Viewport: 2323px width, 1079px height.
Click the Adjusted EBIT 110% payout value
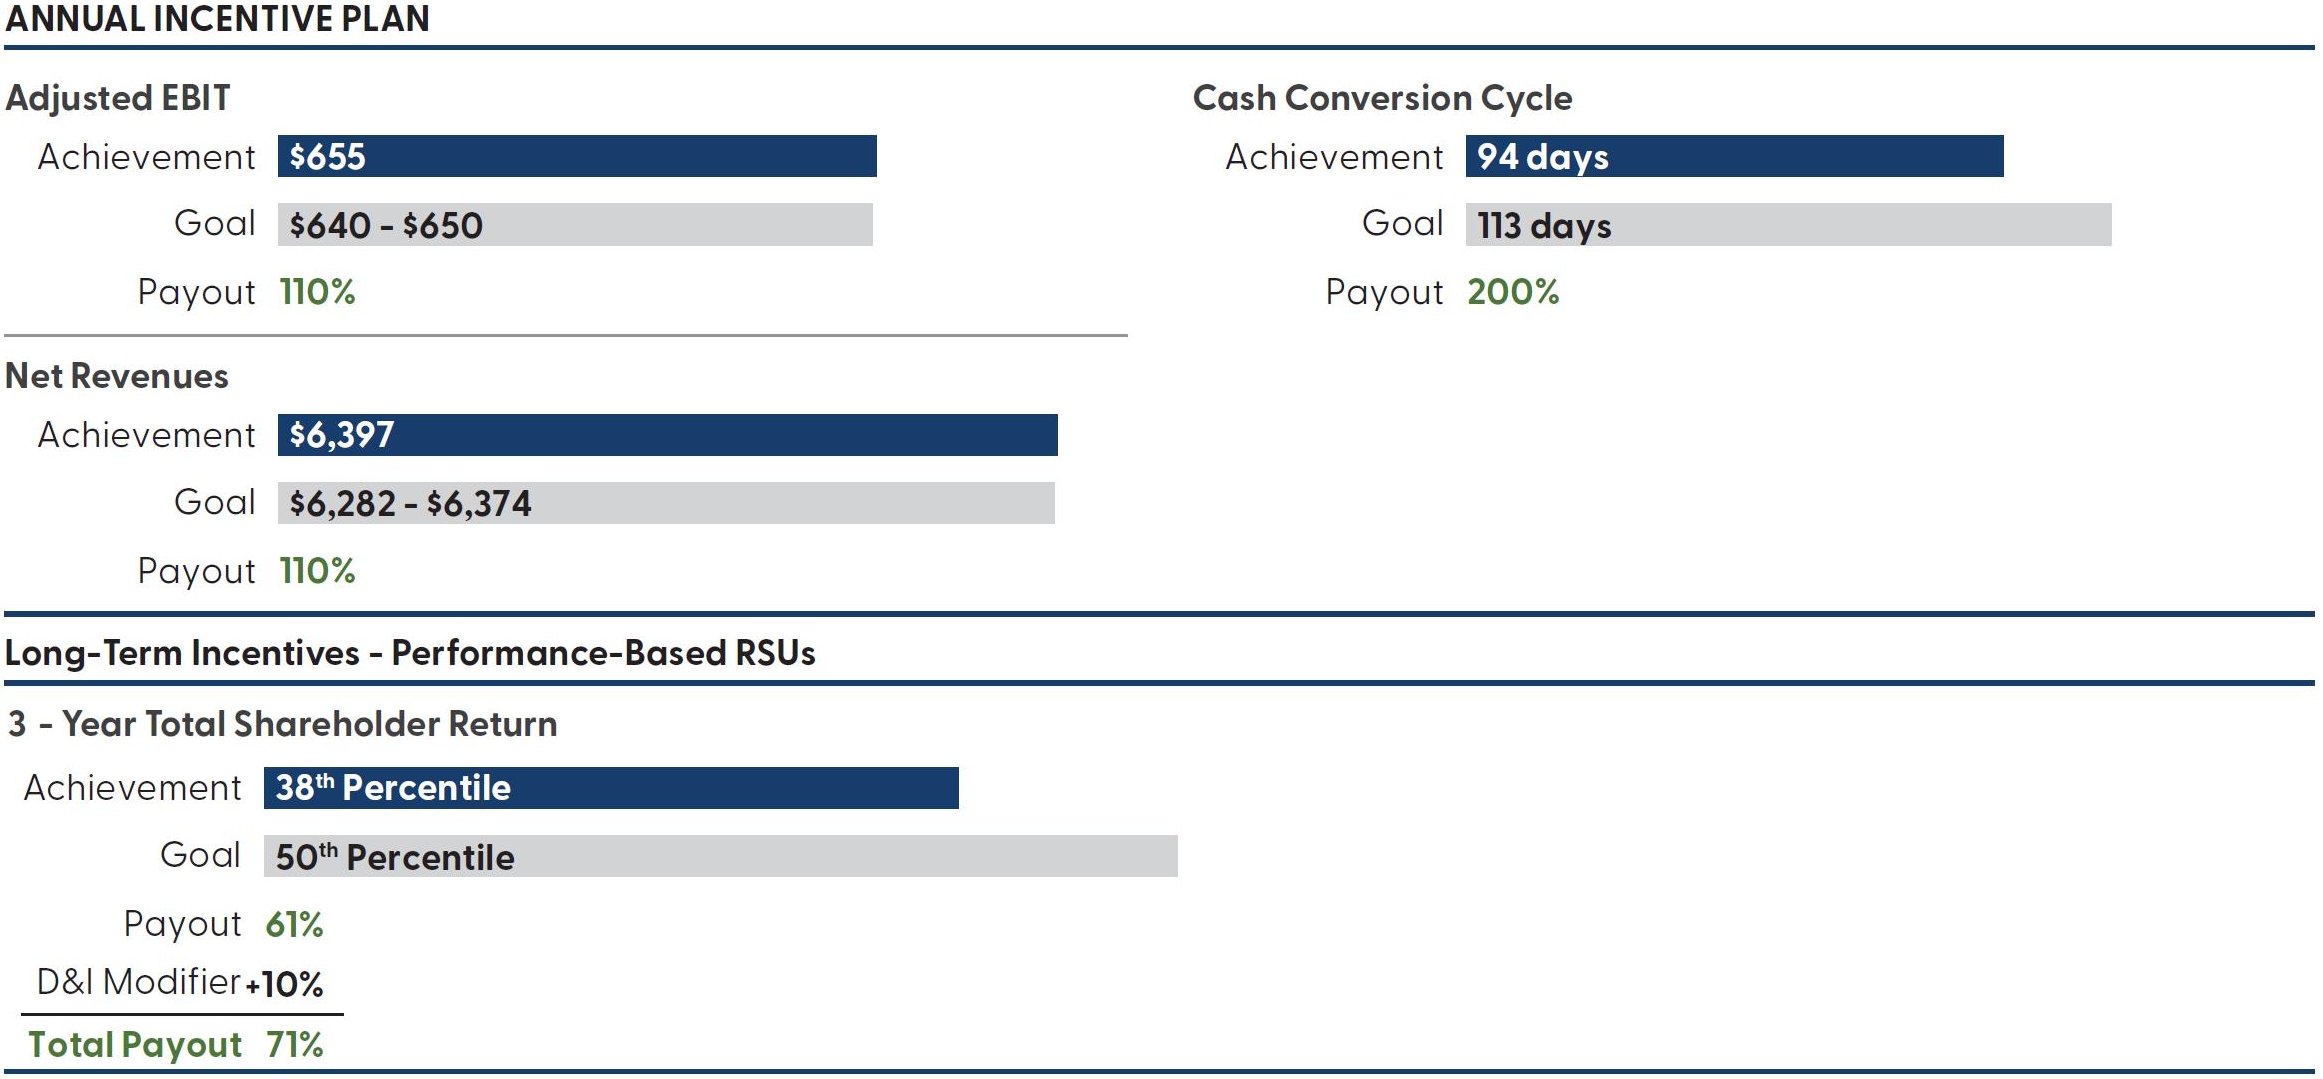[x=317, y=292]
